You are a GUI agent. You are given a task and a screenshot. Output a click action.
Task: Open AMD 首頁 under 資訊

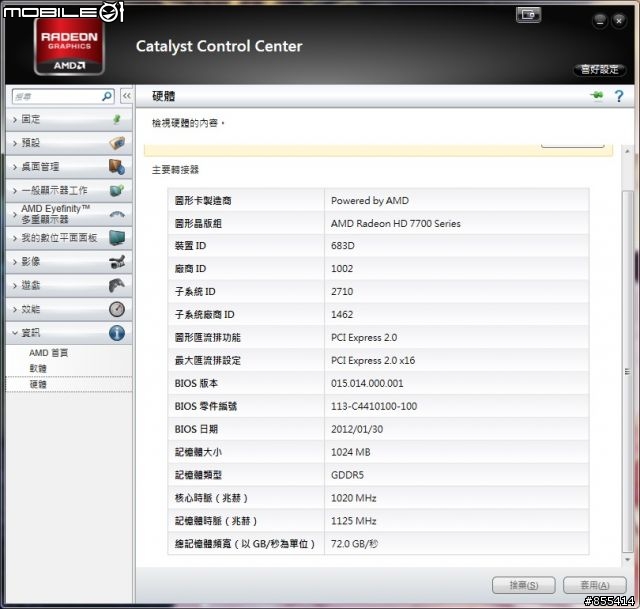(x=49, y=353)
